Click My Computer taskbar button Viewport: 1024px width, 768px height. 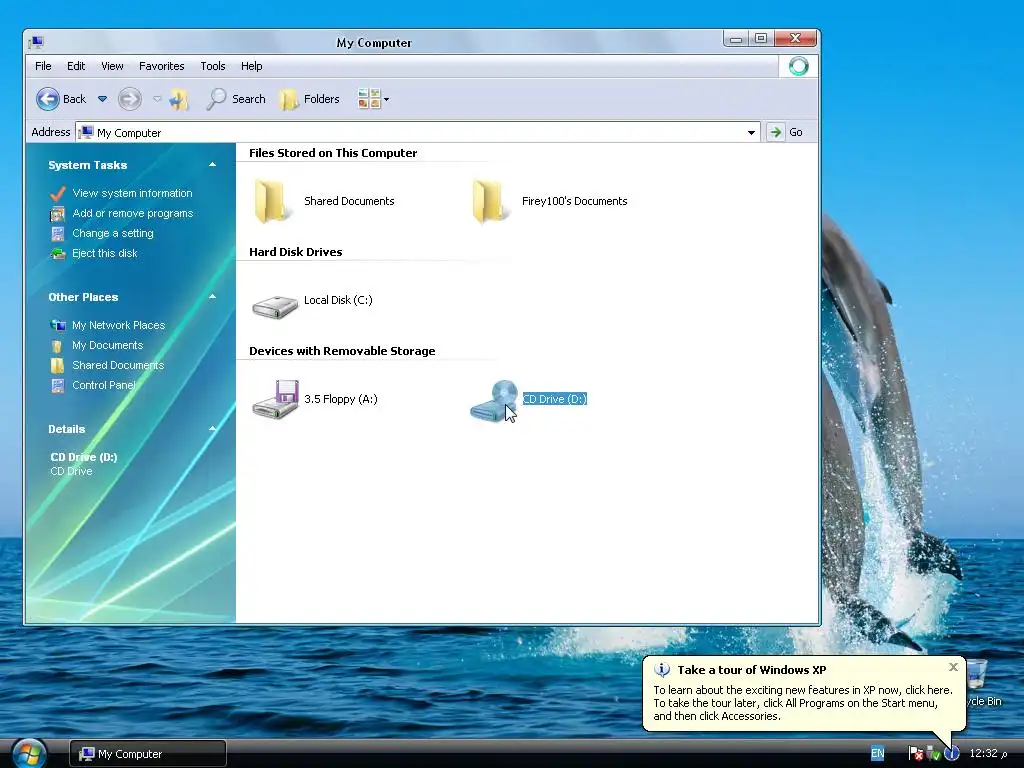pyautogui.click(x=148, y=754)
